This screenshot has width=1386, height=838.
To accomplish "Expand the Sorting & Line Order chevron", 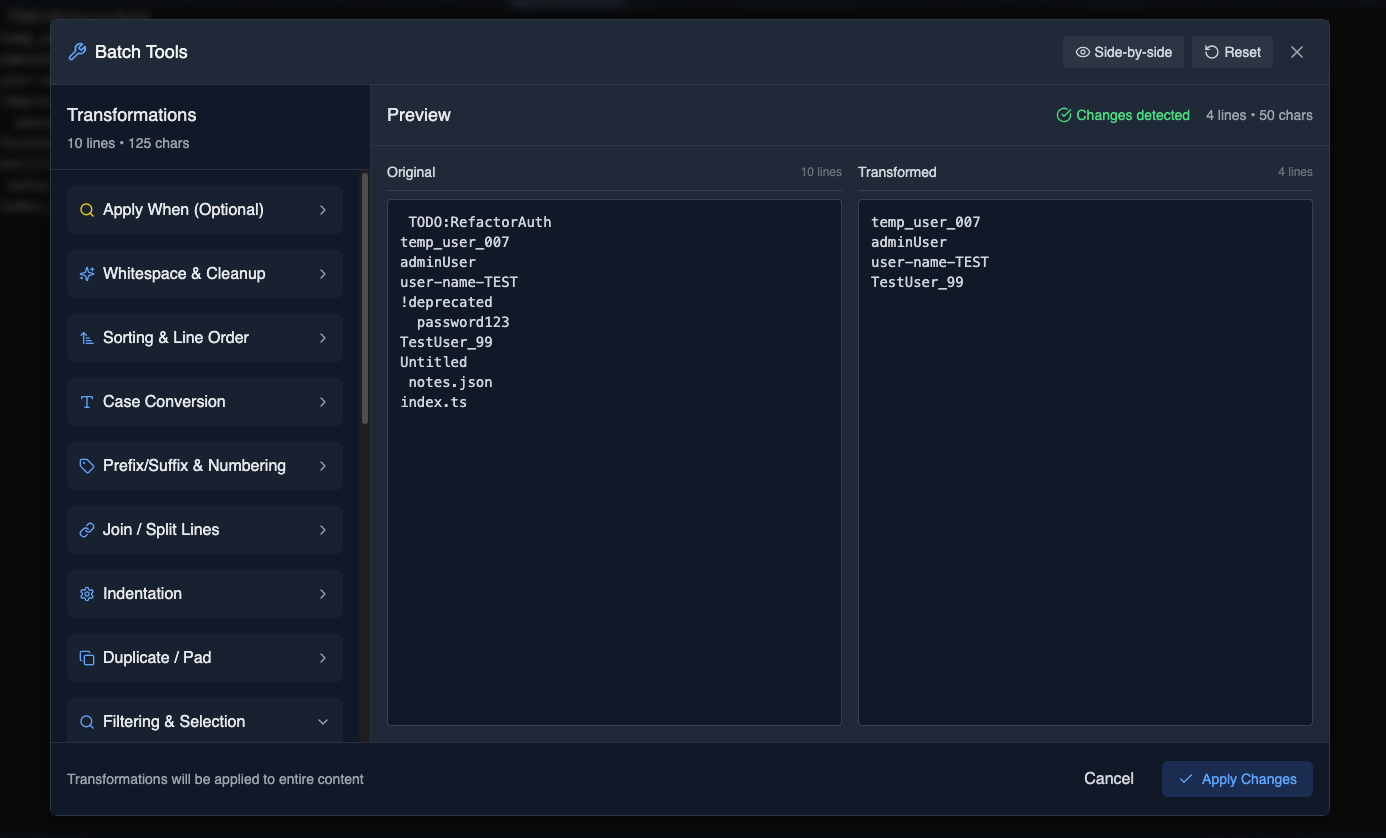I will click(x=323, y=338).
